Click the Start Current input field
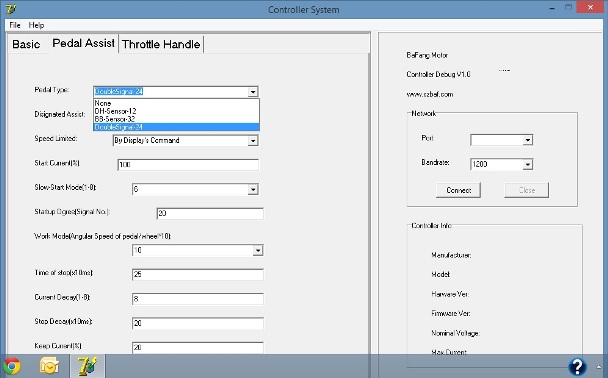Viewport: 608px width, 378px height. tap(188, 165)
